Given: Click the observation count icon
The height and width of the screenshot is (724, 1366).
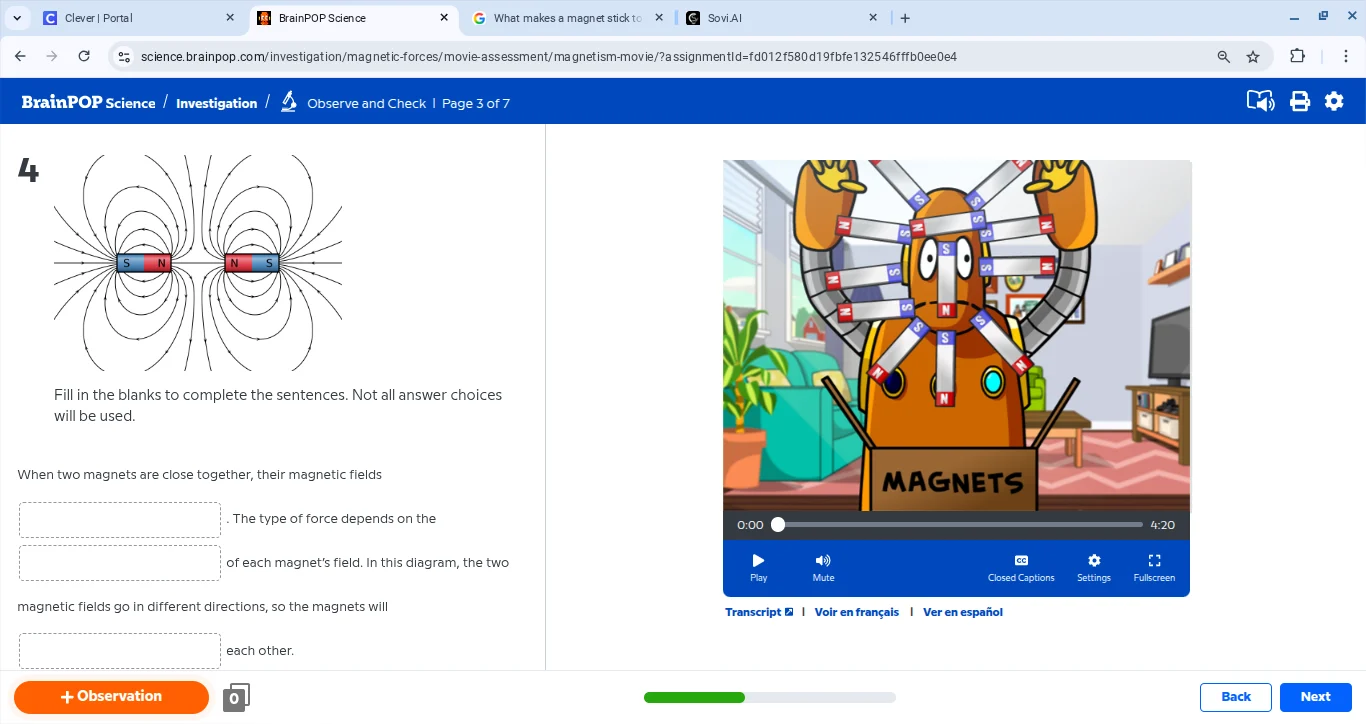Looking at the screenshot, I should tap(236, 697).
